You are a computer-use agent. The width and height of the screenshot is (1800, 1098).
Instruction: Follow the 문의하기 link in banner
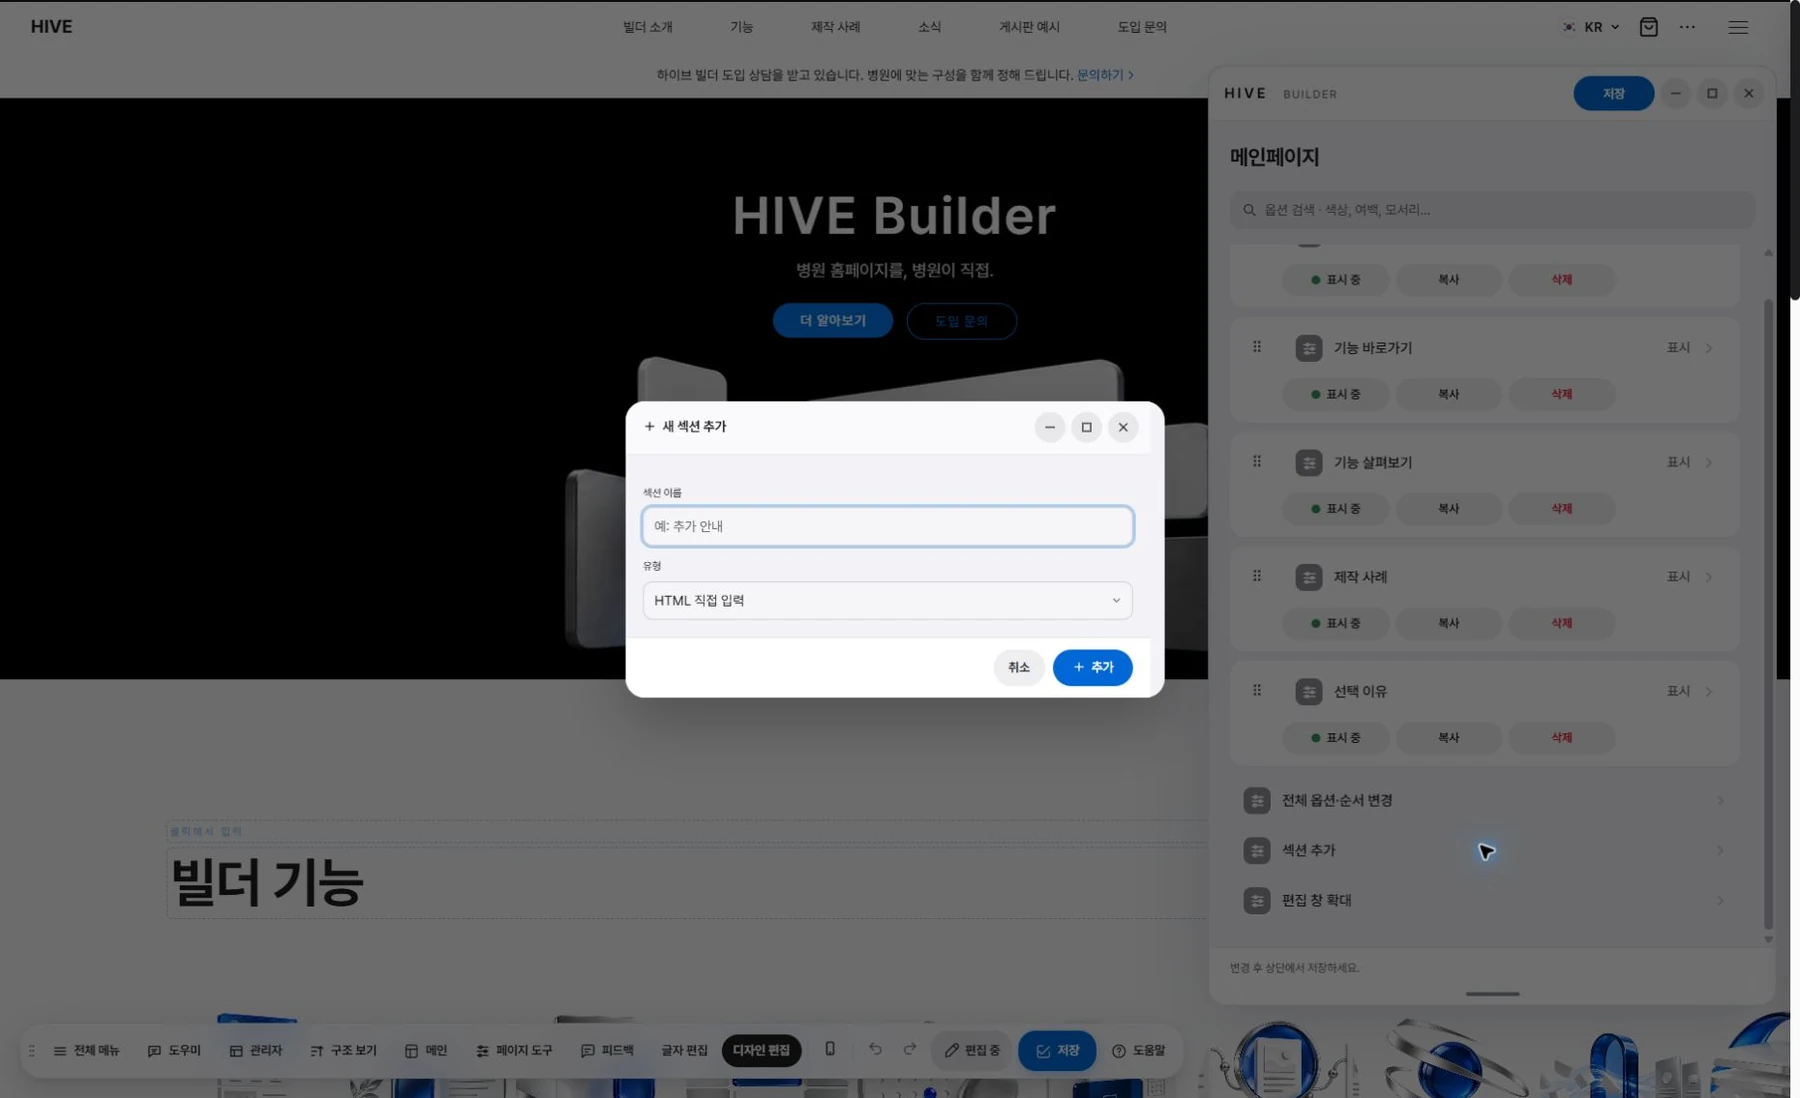[1104, 75]
